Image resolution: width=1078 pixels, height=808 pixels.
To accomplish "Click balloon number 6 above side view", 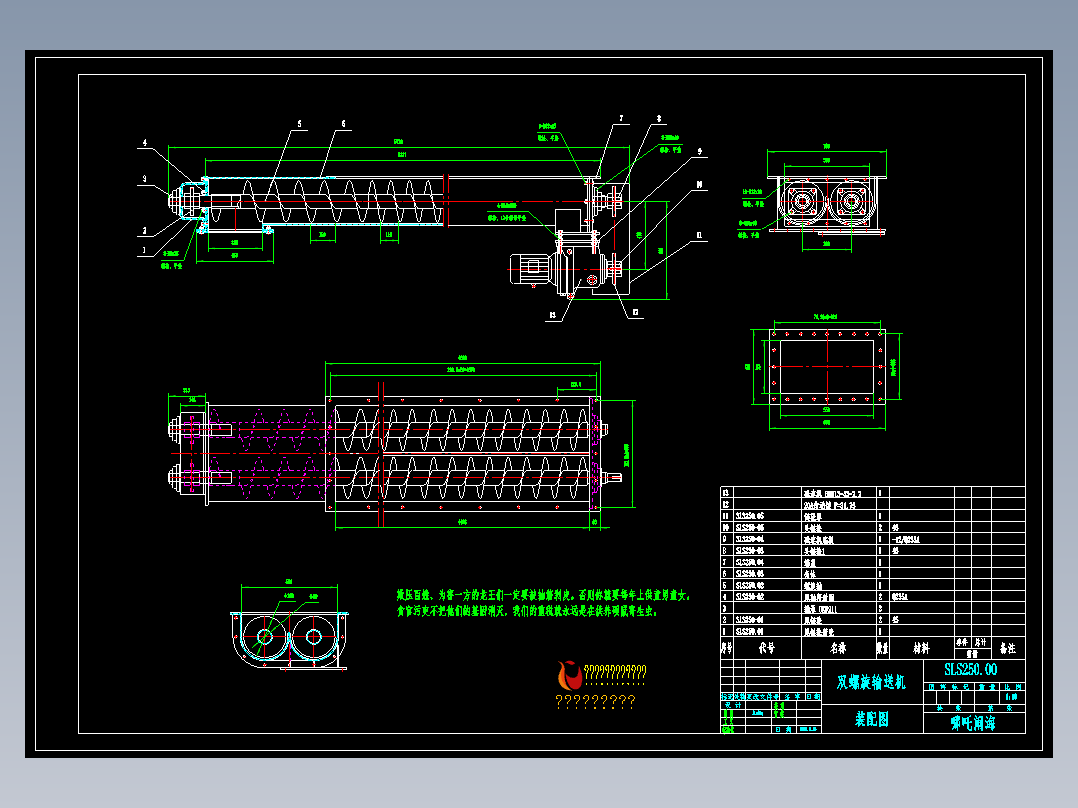I will (344, 124).
